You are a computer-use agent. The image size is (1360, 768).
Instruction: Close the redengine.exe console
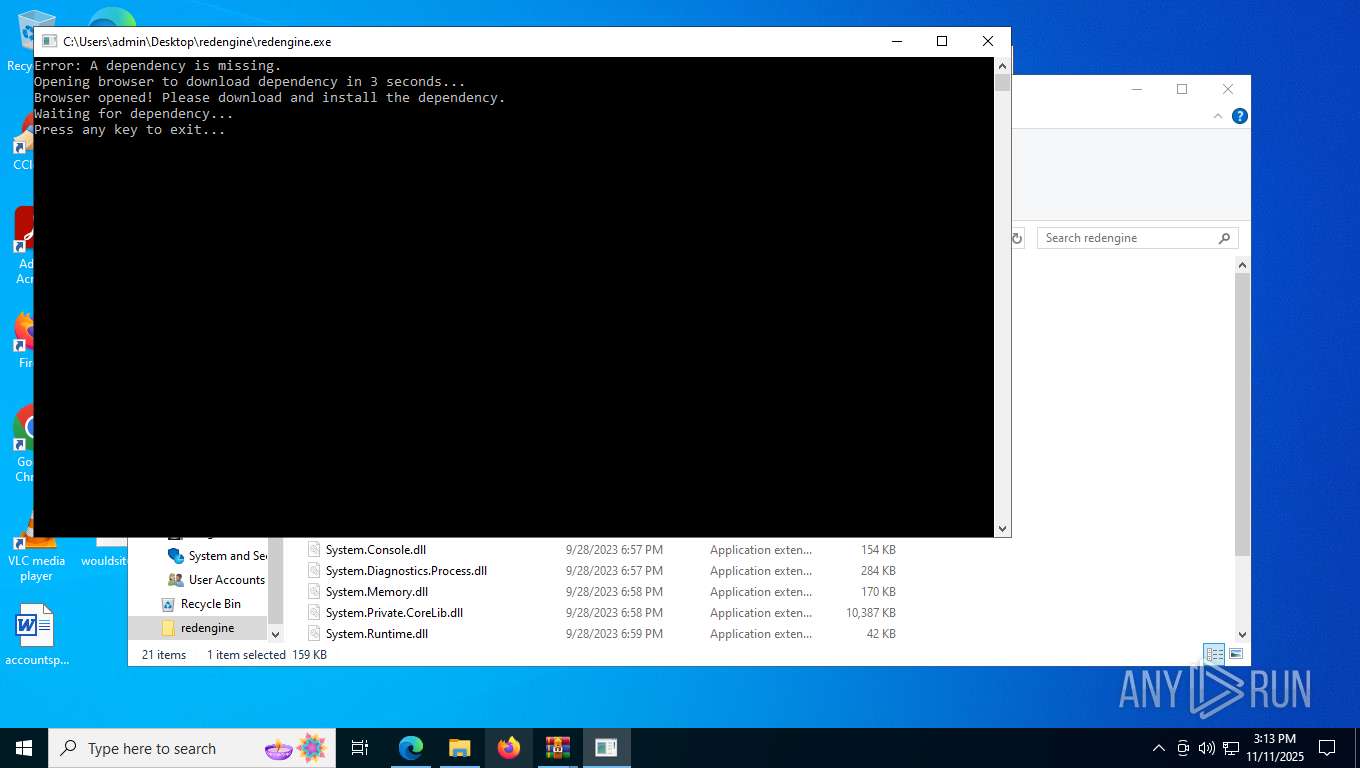988,41
